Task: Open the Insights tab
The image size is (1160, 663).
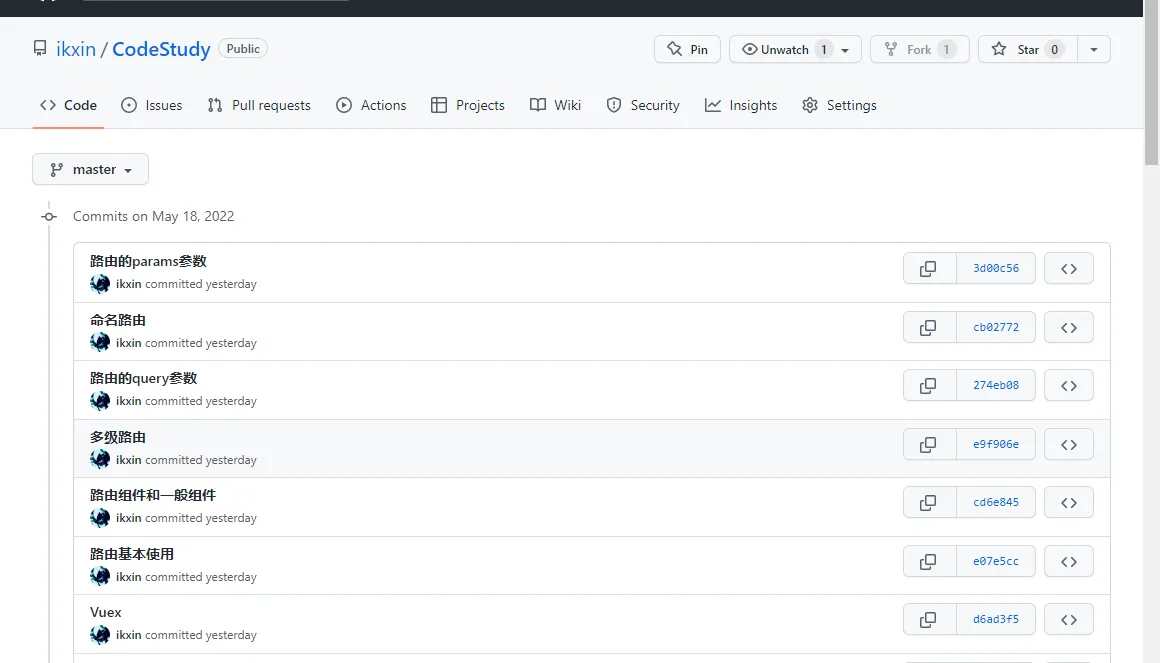Action: pos(741,105)
